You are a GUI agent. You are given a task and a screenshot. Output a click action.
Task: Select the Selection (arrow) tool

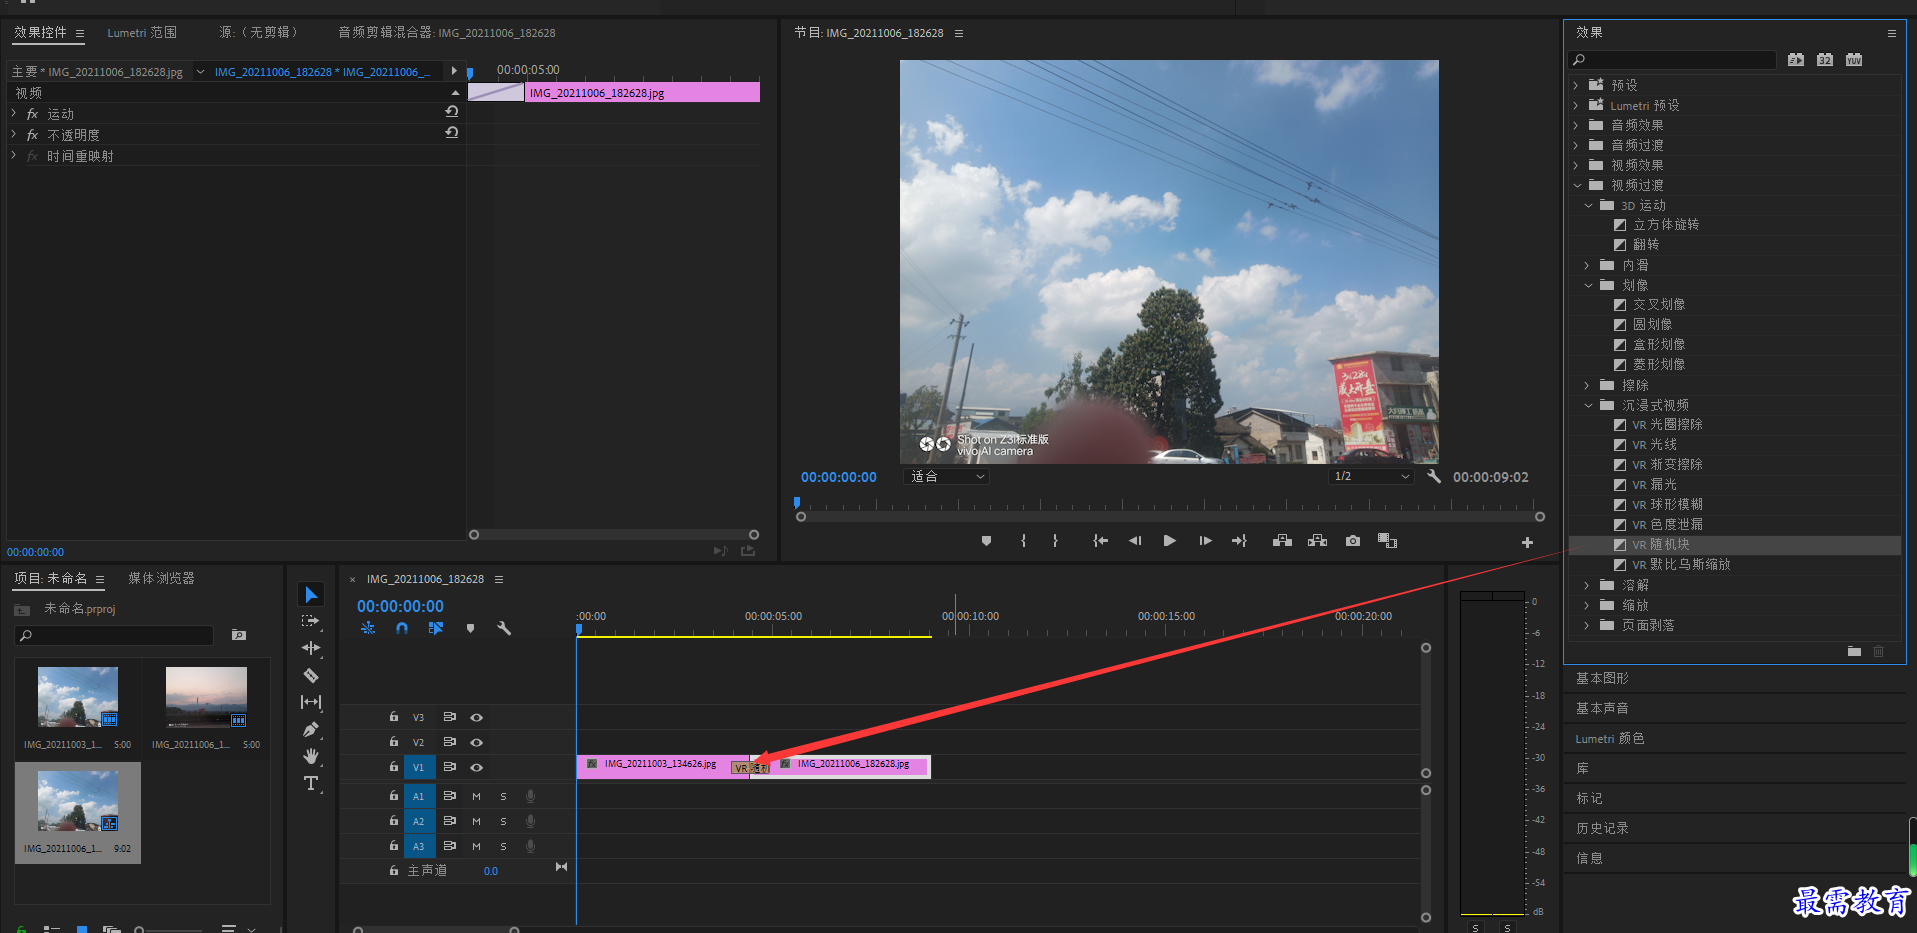[x=311, y=595]
